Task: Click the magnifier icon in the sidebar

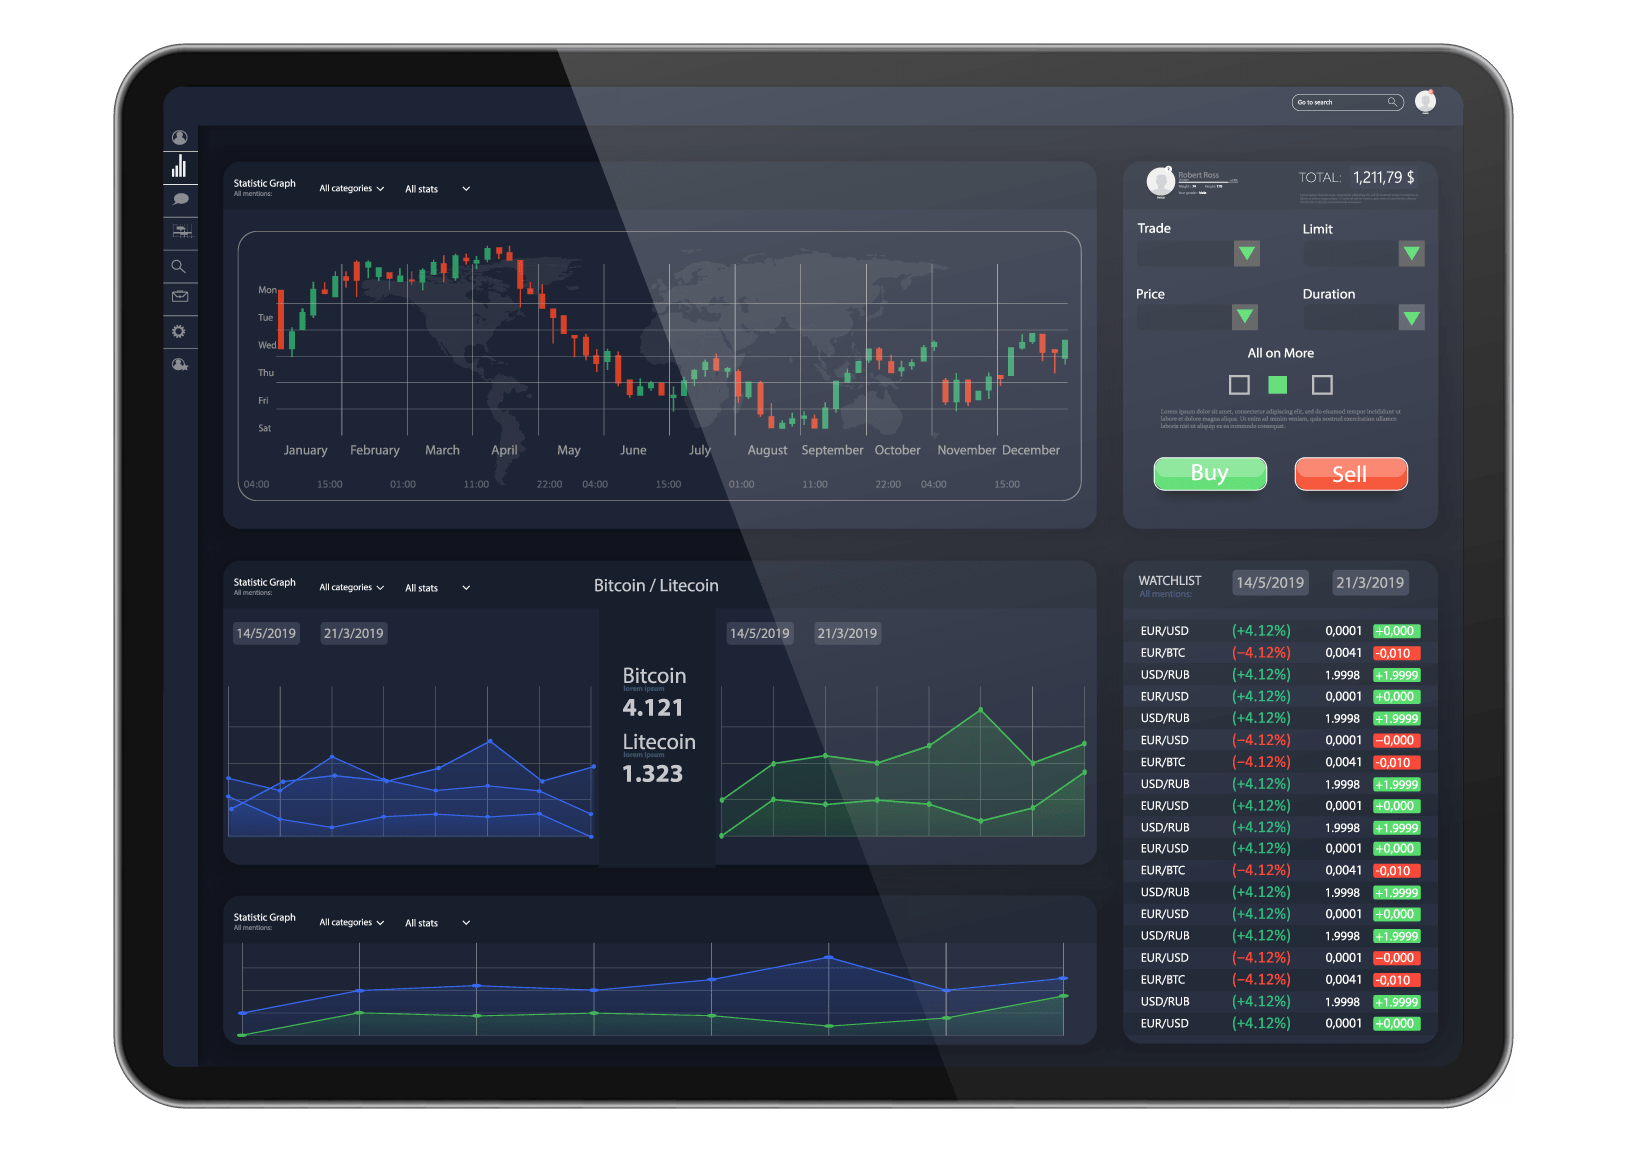Action: click(x=179, y=266)
